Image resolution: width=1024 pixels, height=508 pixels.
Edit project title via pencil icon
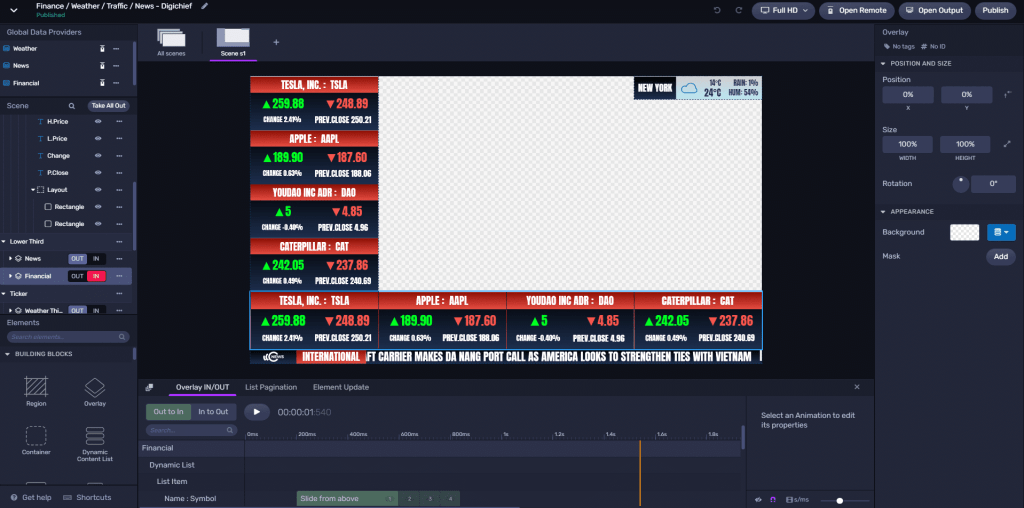tap(205, 6)
